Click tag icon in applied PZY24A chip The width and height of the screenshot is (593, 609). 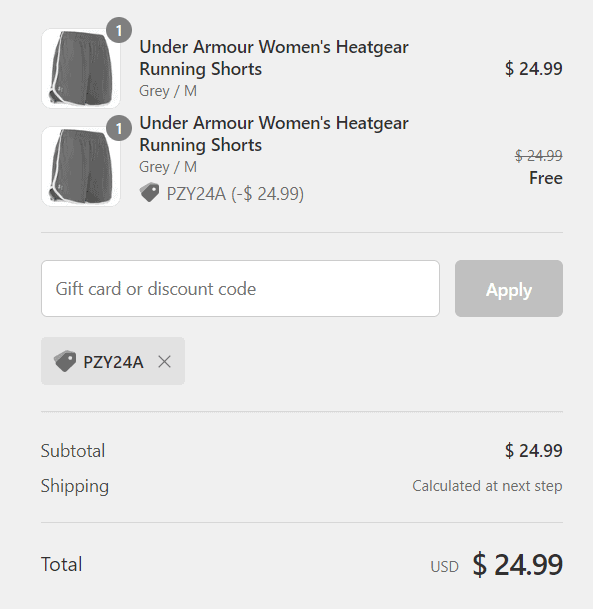(65, 361)
